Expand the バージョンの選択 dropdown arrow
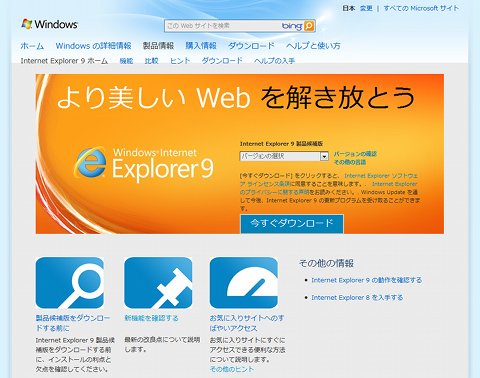The width and height of the screenshot is (480, 378). point(324,156)
